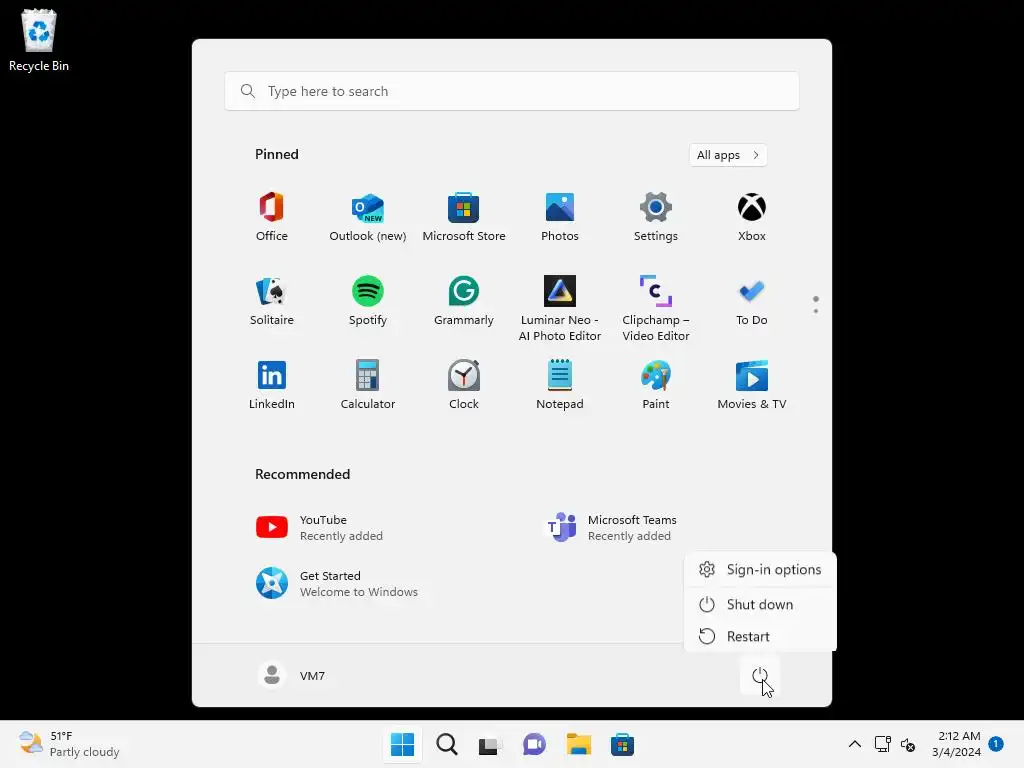
Task: Open the Clock app
Action: 464,385
